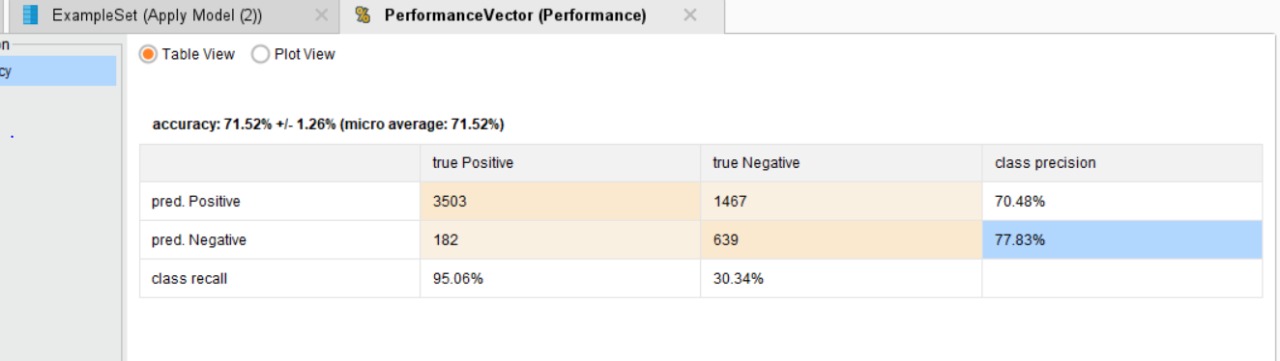Click the true Positive column header
The image size is (1280, 361).
point(560,163)
